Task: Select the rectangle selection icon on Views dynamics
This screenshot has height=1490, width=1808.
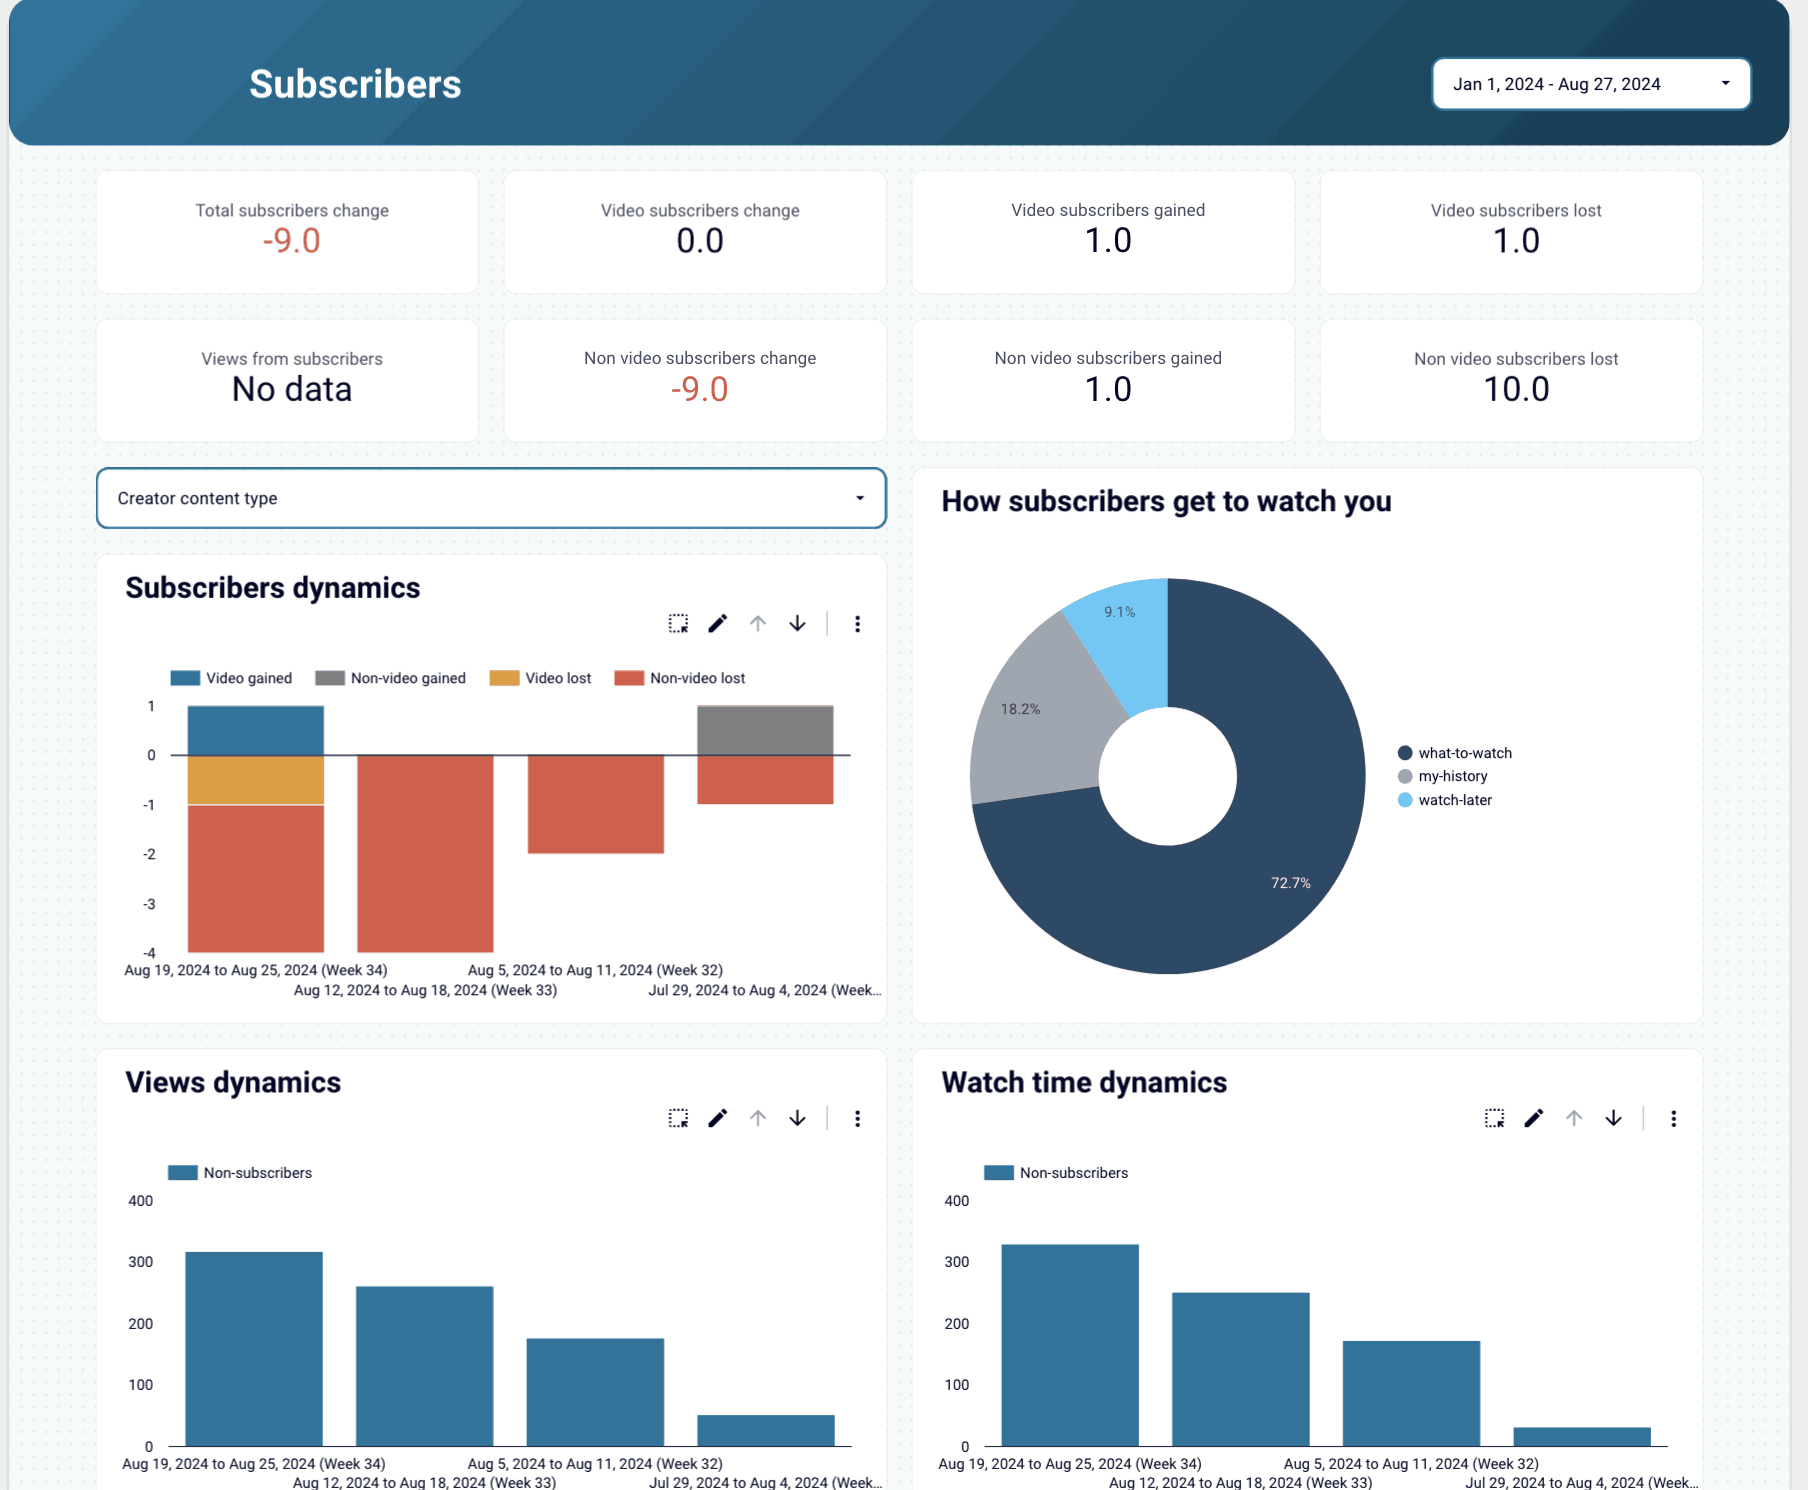Action: pos(679,1118)
